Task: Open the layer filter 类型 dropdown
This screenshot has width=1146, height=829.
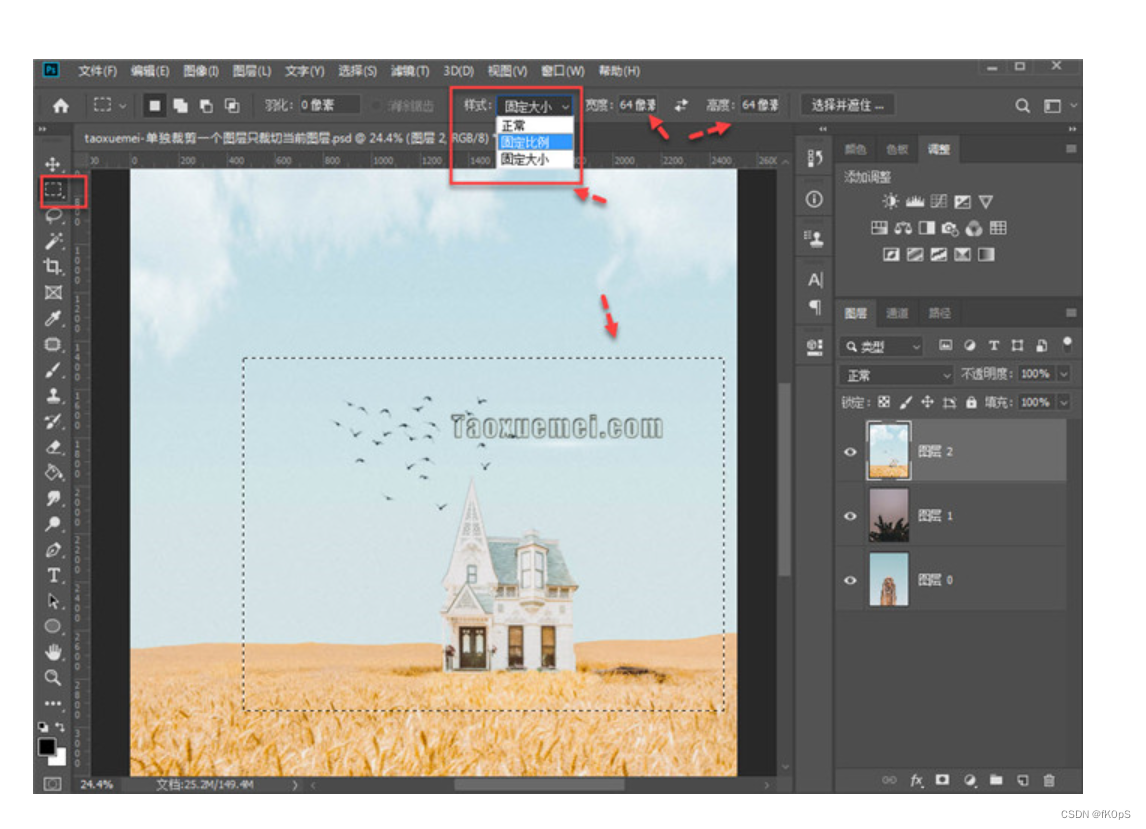Action: [x=882, y=347]
